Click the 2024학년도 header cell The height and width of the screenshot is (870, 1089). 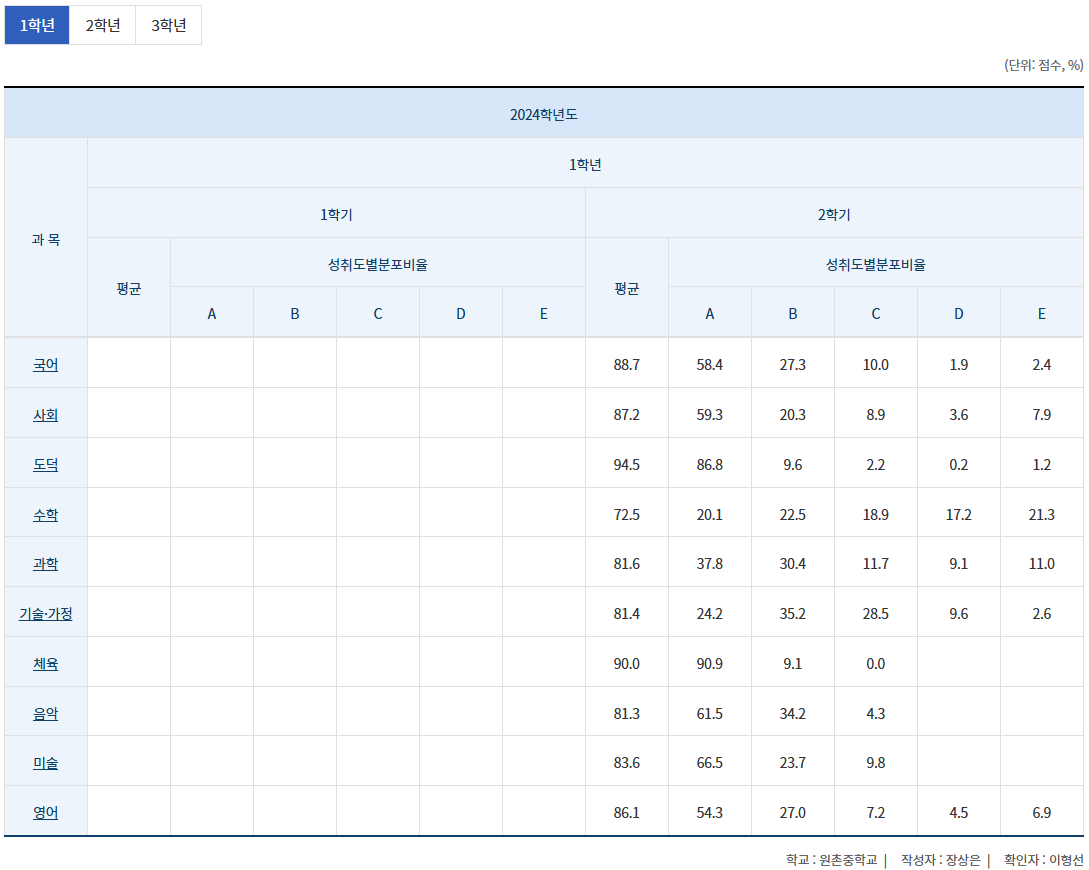(544, 114)
